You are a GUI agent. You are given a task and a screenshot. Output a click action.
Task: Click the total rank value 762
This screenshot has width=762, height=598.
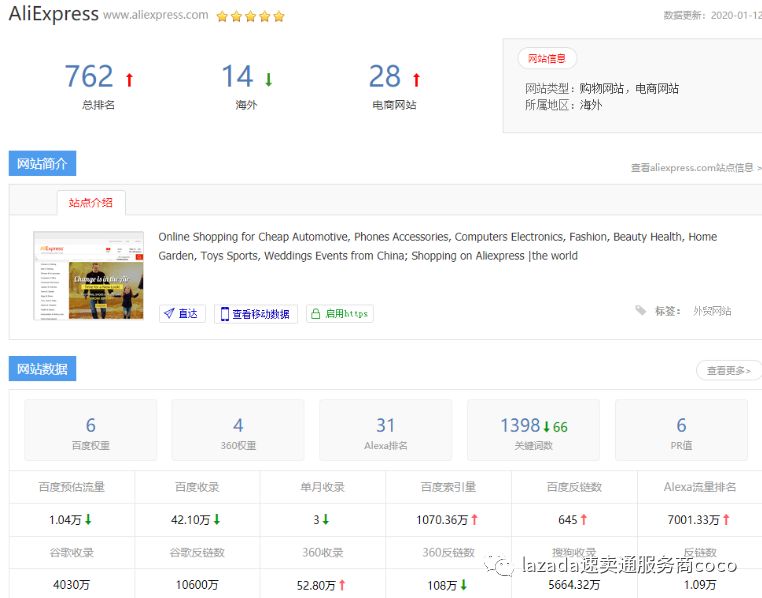89,76
